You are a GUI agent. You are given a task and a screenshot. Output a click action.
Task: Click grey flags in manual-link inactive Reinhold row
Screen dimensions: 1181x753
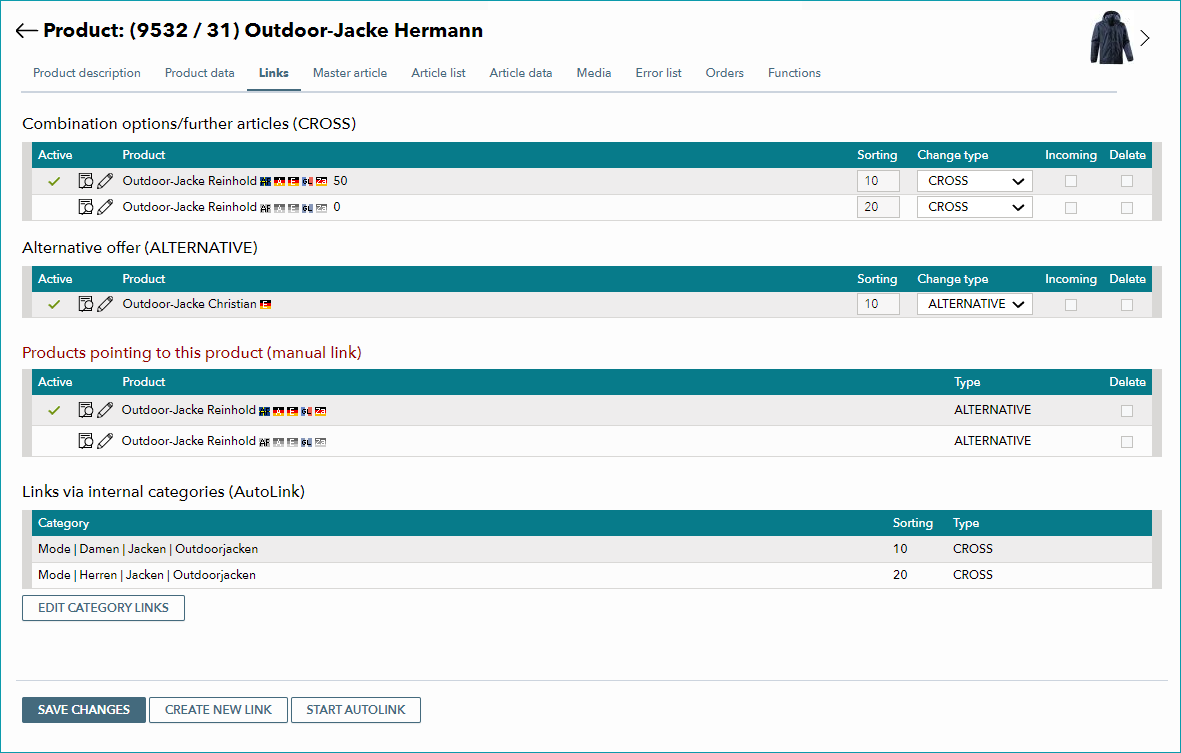tap(292, 442)
